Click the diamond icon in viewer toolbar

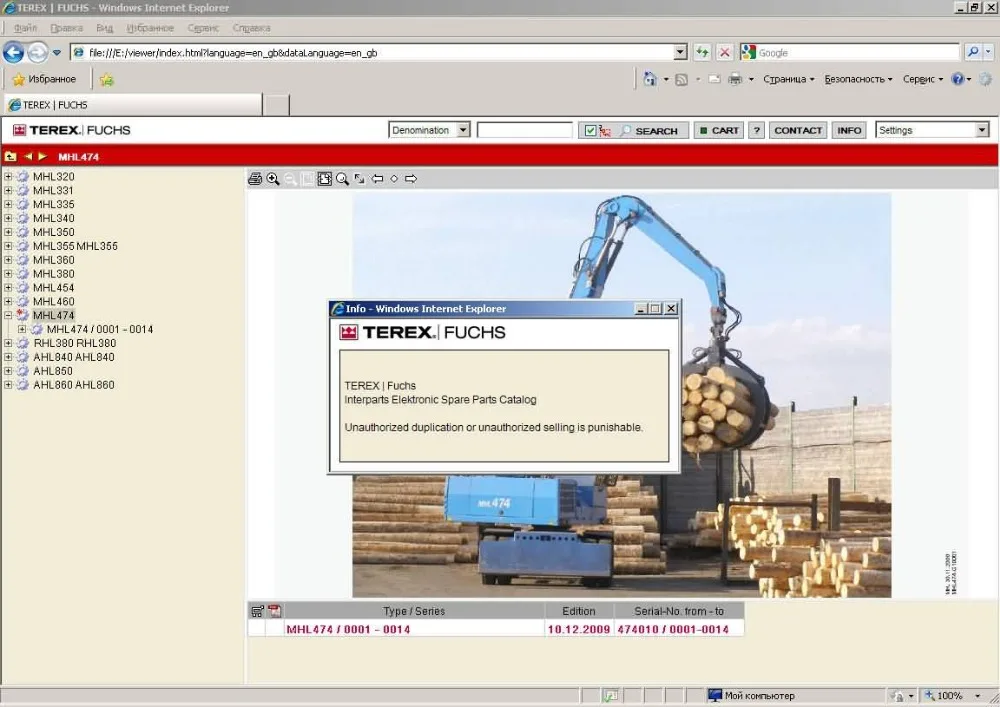pyautogui.click(x=394, y=179)
